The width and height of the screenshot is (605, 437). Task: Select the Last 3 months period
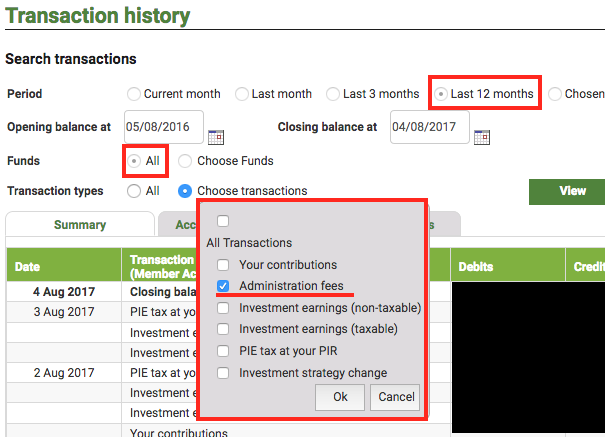[x=333, y=94]
